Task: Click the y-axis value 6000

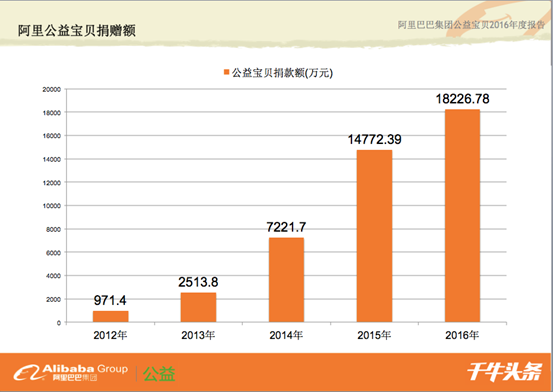Action: point(53,253)
